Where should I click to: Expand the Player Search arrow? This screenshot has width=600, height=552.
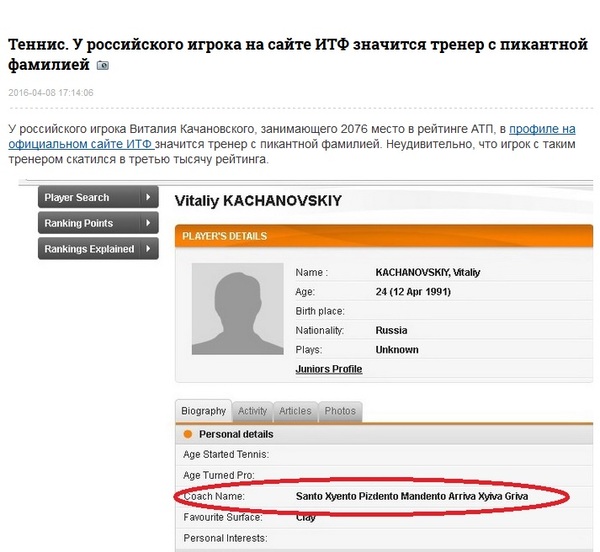(148, 197)
